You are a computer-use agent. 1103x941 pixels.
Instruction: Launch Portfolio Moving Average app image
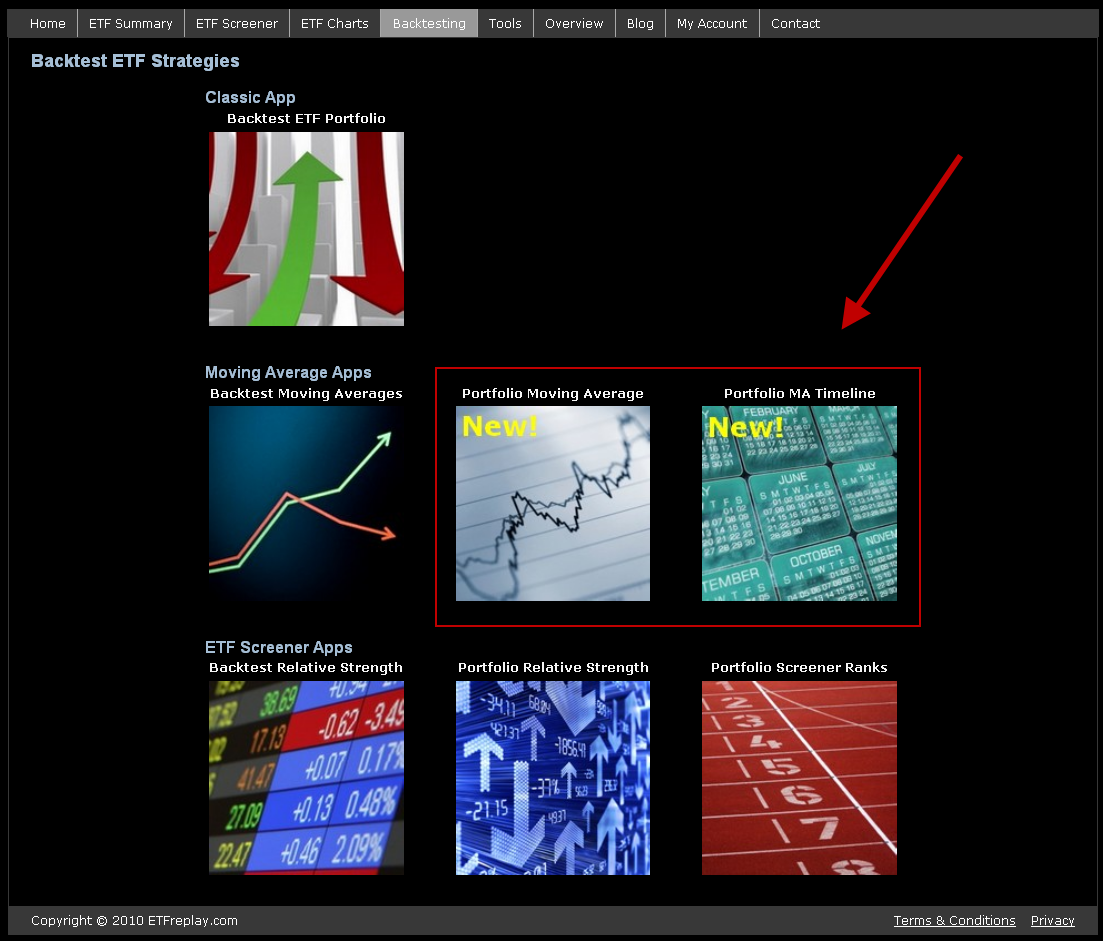[x=553, y=503]
